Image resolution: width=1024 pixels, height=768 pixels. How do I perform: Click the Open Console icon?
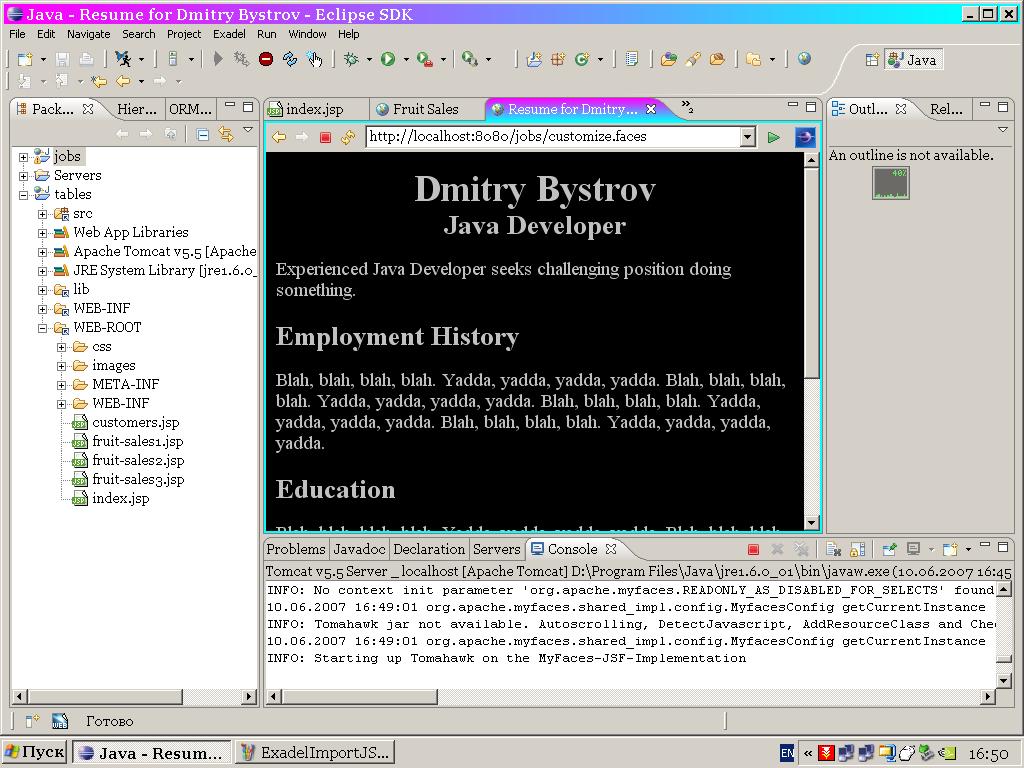[950, 549]
